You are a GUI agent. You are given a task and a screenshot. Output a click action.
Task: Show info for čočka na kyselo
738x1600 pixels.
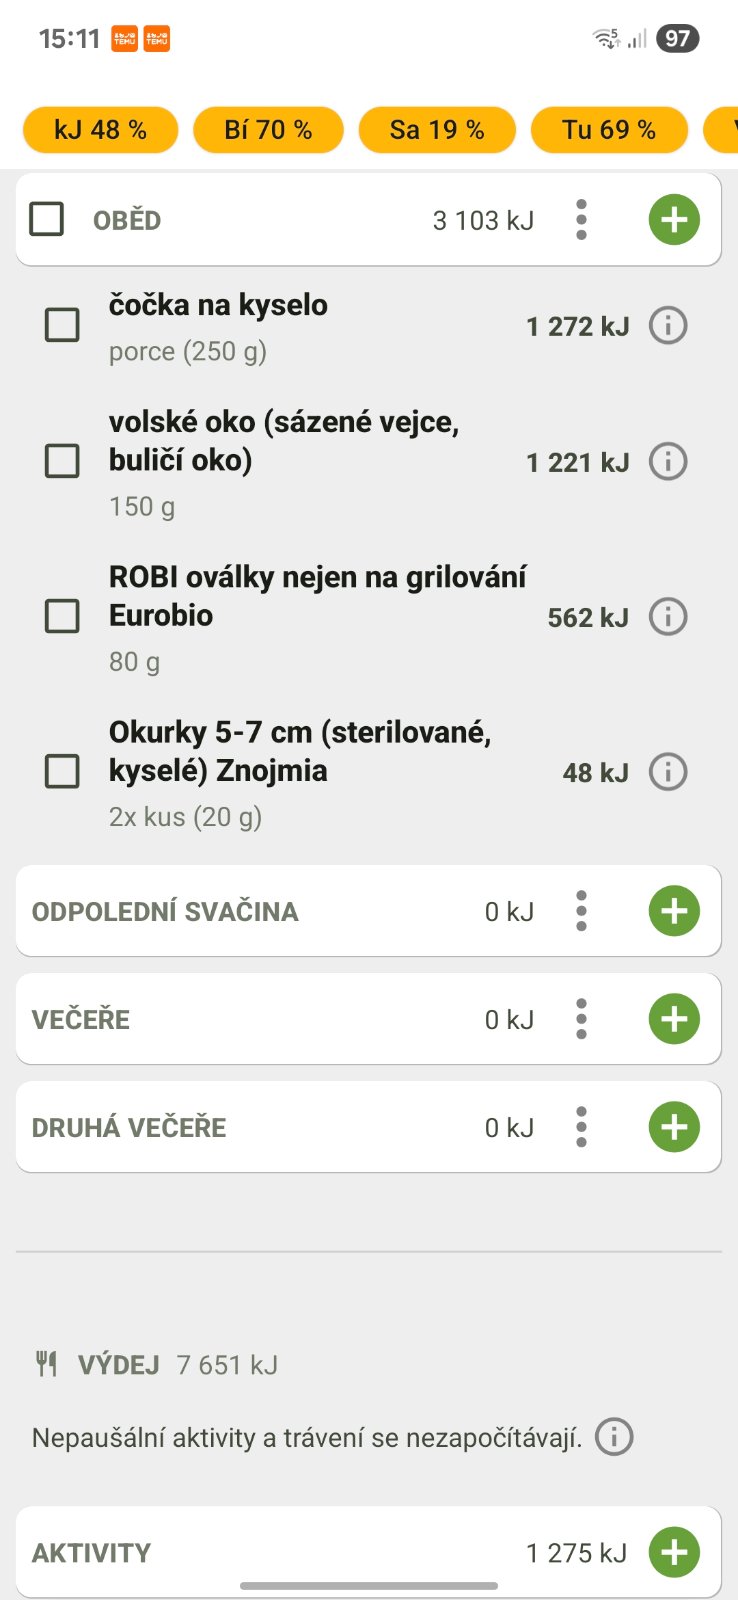click(668, 325)
